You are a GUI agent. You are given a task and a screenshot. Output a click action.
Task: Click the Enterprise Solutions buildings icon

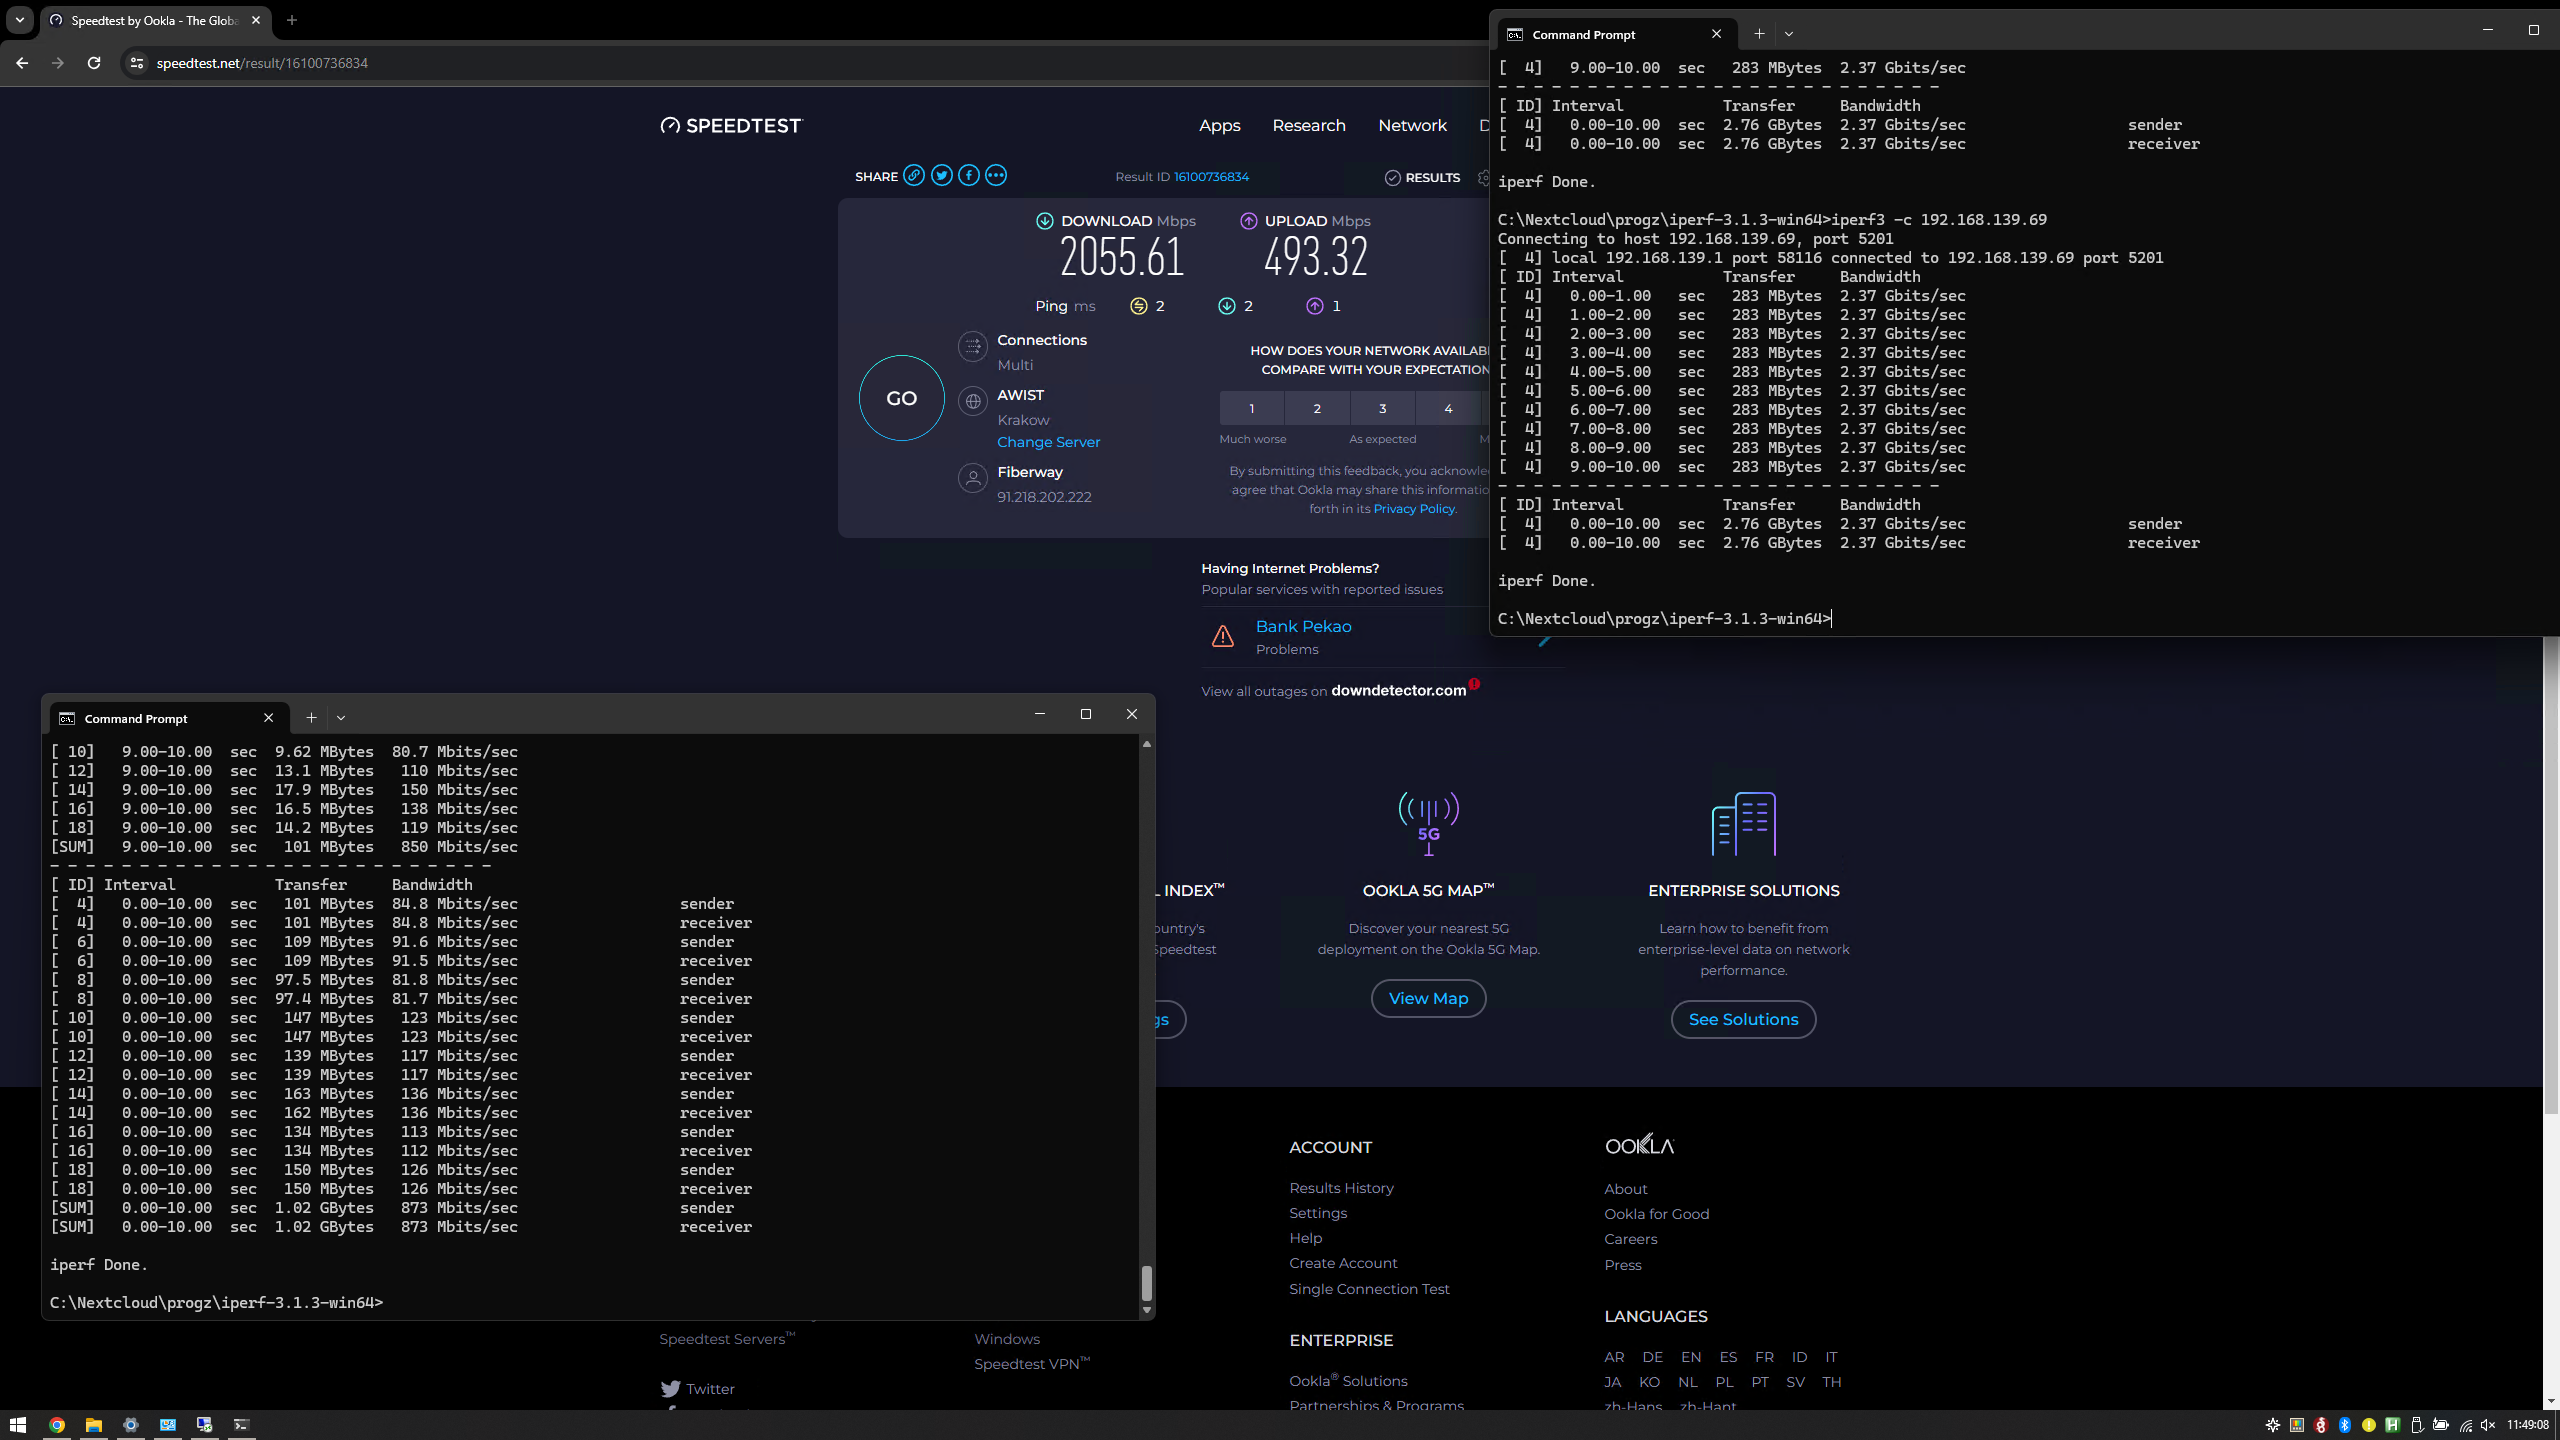coord(1743,823)
